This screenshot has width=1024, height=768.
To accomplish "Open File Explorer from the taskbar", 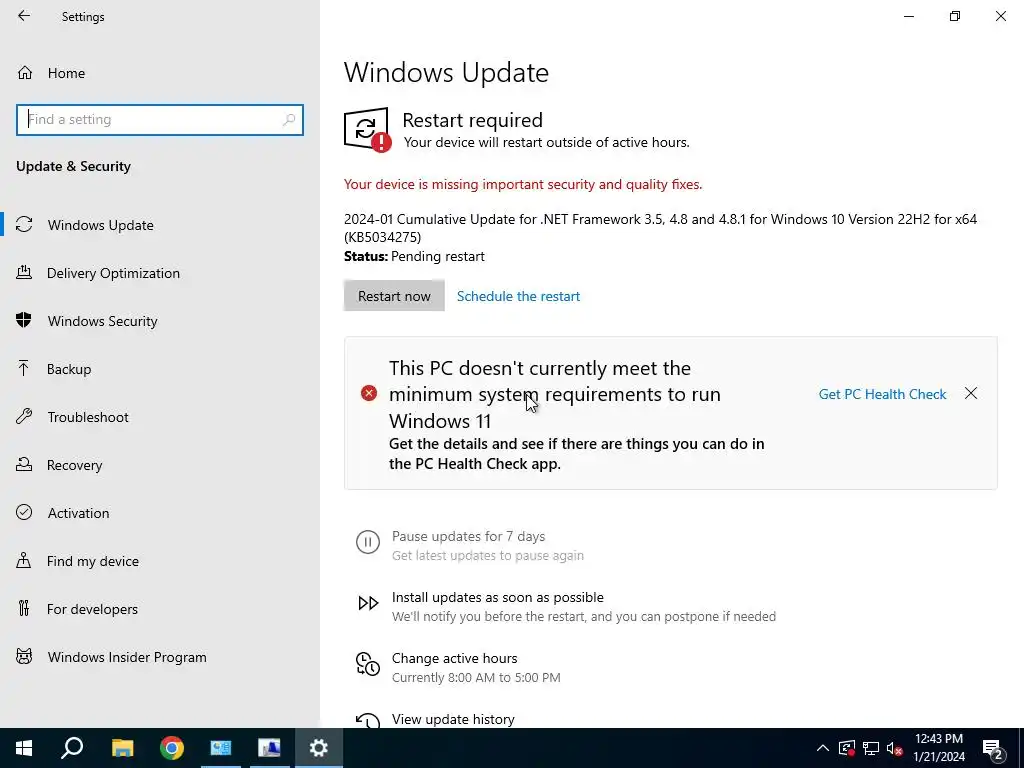I will coord(122,748).
